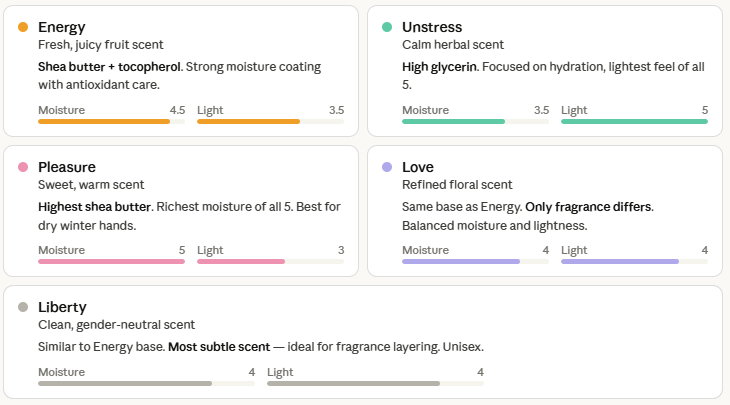Open the Unstress card heading
Image resolution: width=730 pixels, height=405 pixels.
432,27
